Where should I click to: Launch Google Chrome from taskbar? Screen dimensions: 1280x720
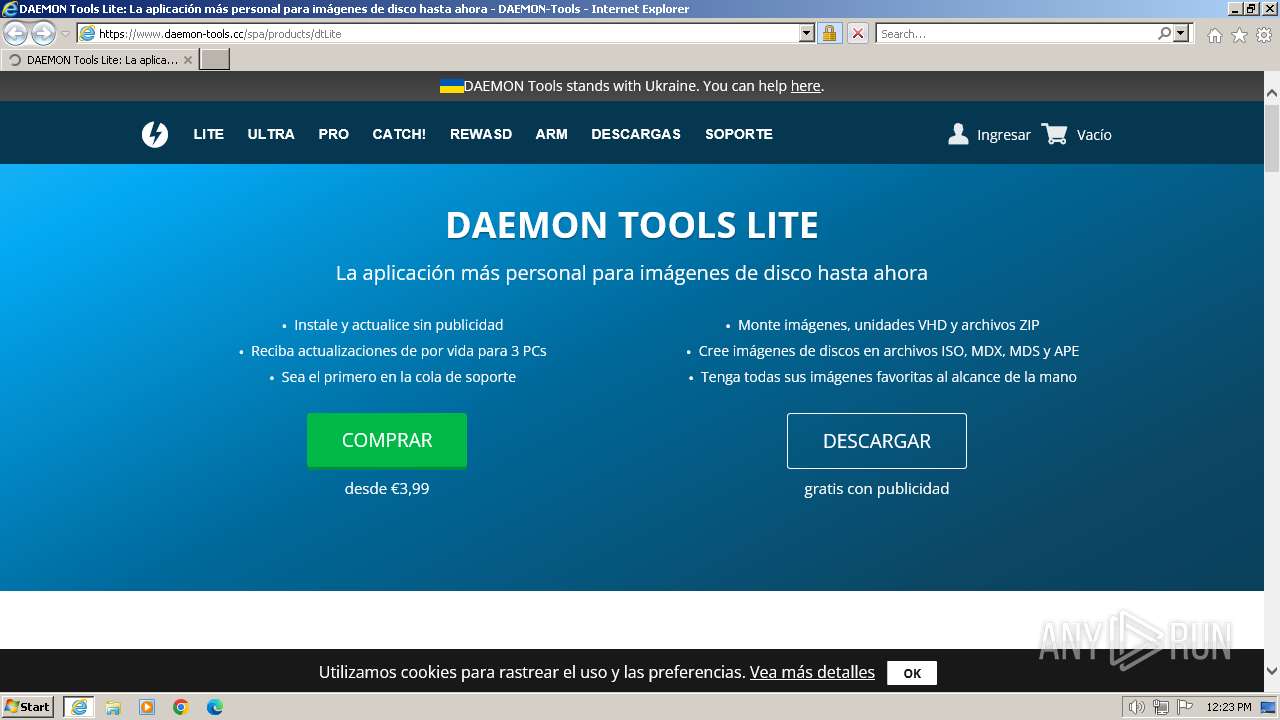click(x=181, y=707)
